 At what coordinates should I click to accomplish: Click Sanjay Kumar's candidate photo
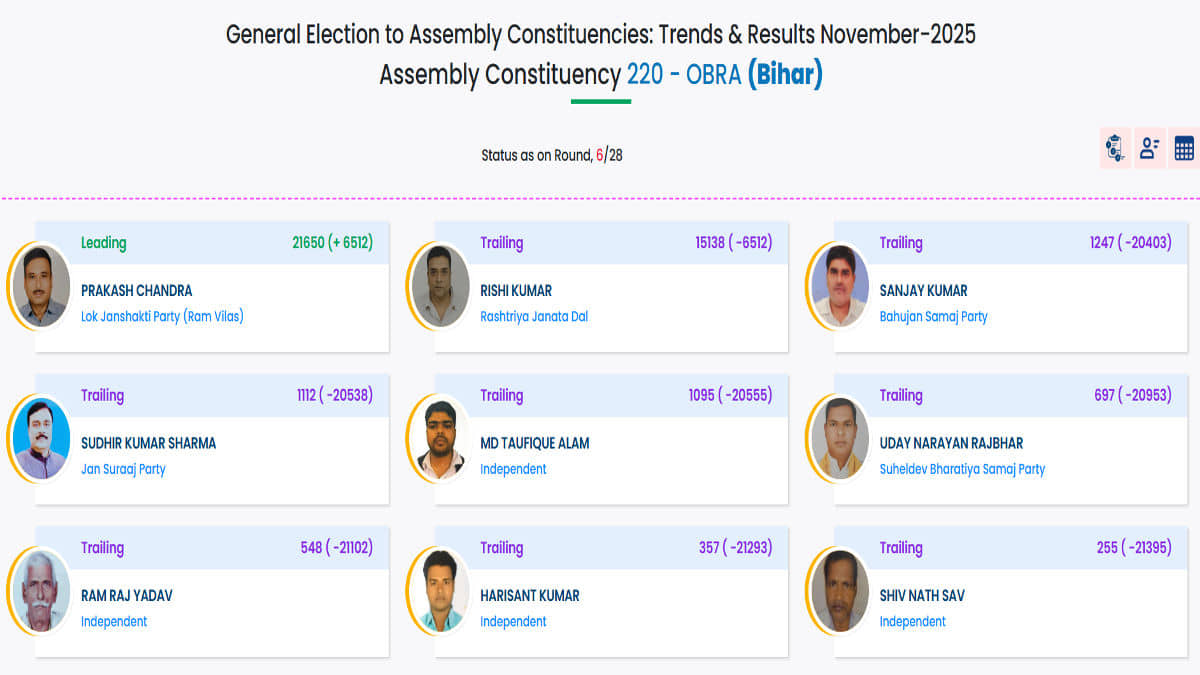pos(840,286)
